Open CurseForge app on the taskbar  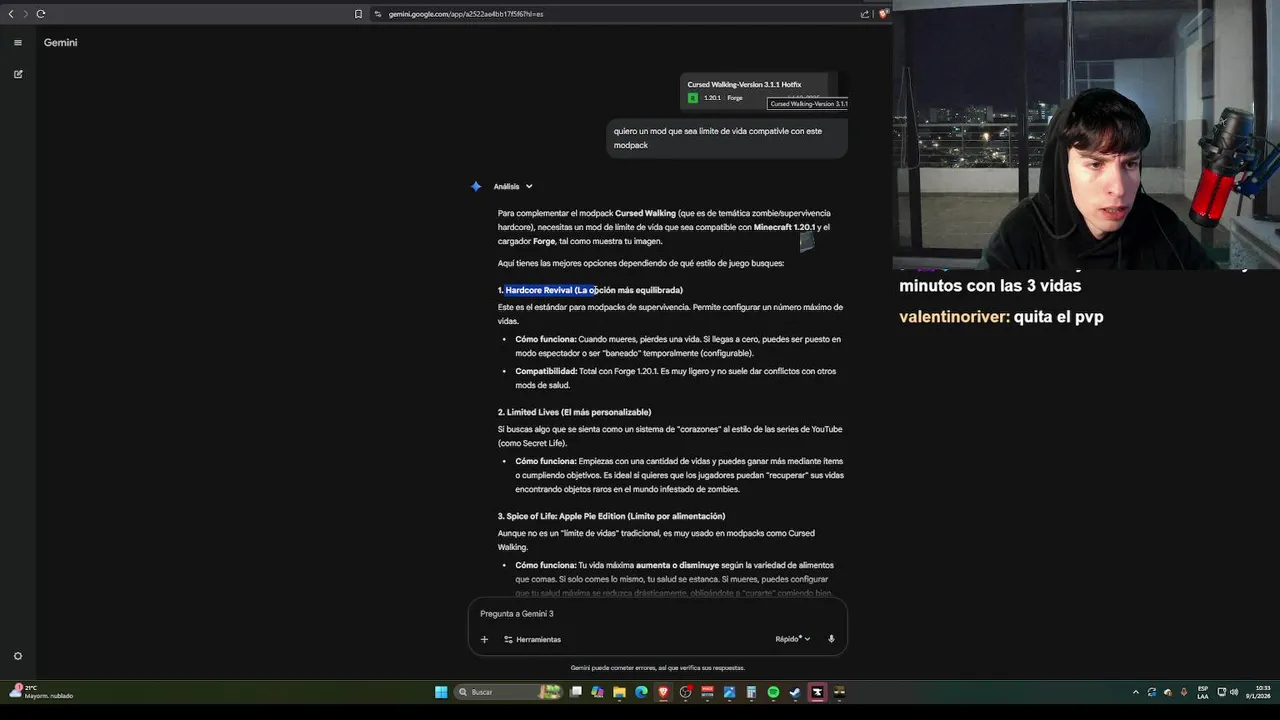[x=817, y=692]
